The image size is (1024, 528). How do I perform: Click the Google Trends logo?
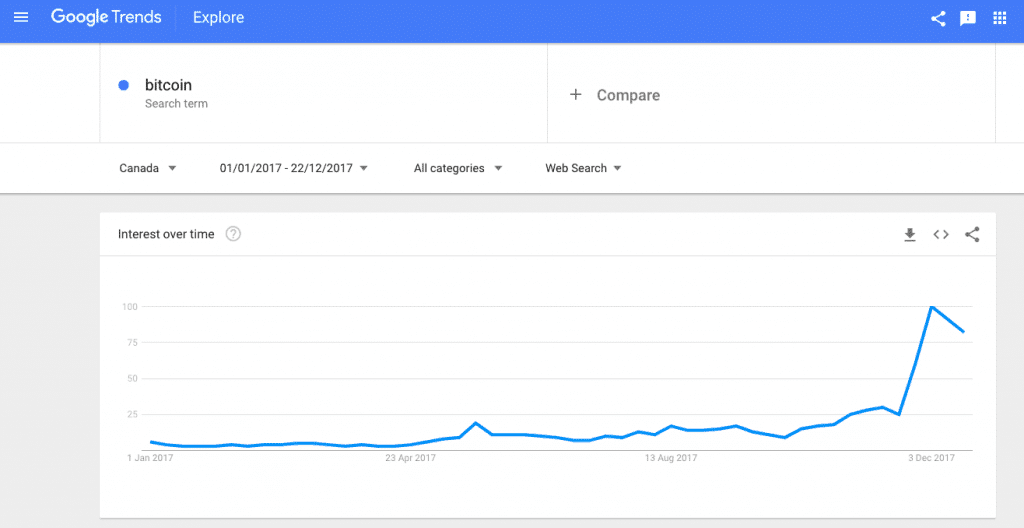pyautogui.click(x=106, y=17)
